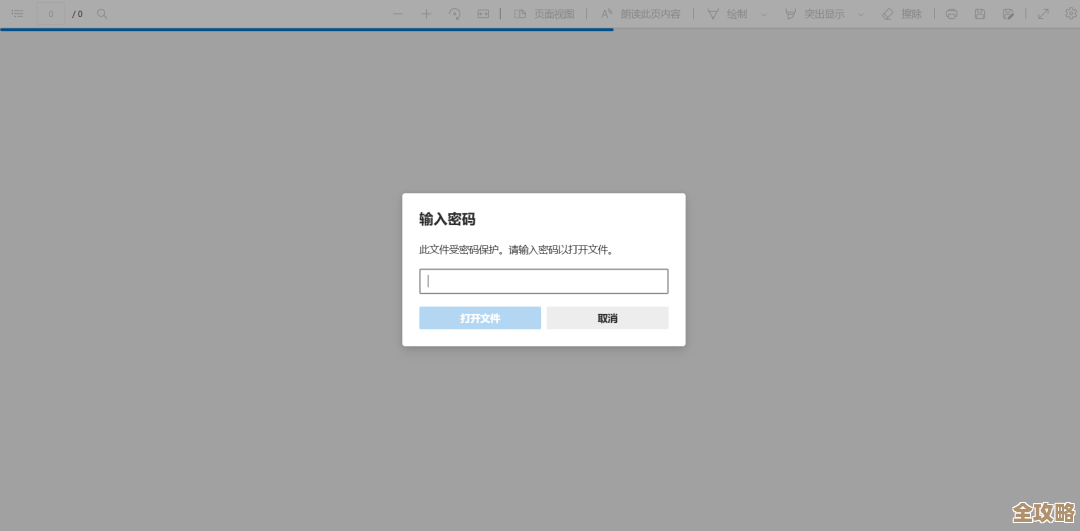Screen dimensions: 1080x531
Task: Expand the 绘制 dropdown arrow
Action: pos(764,14)
